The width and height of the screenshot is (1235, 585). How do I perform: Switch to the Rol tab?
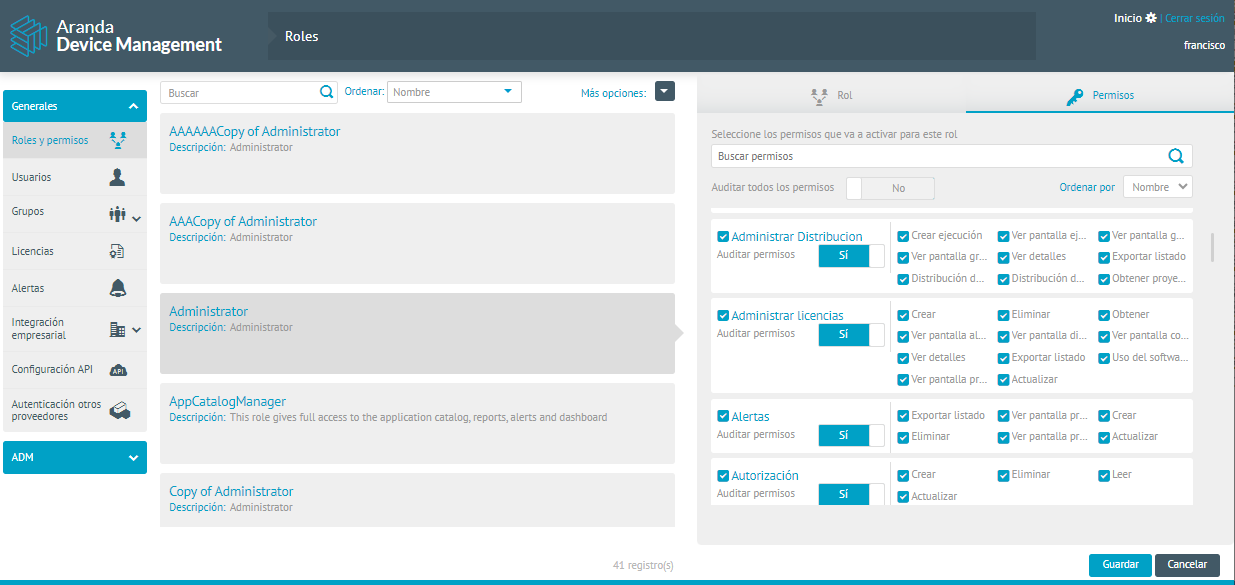(x=832, y=96)
